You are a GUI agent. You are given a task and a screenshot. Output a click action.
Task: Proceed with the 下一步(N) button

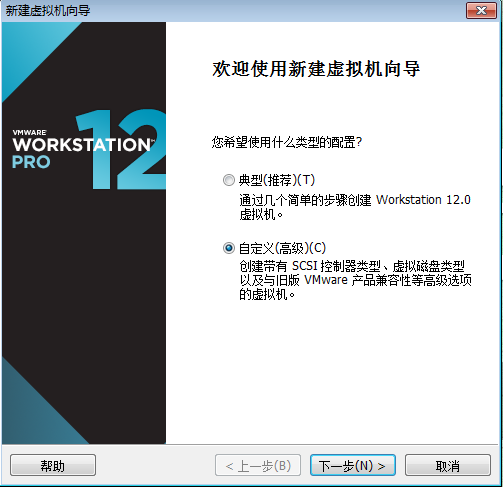point(353,465)
